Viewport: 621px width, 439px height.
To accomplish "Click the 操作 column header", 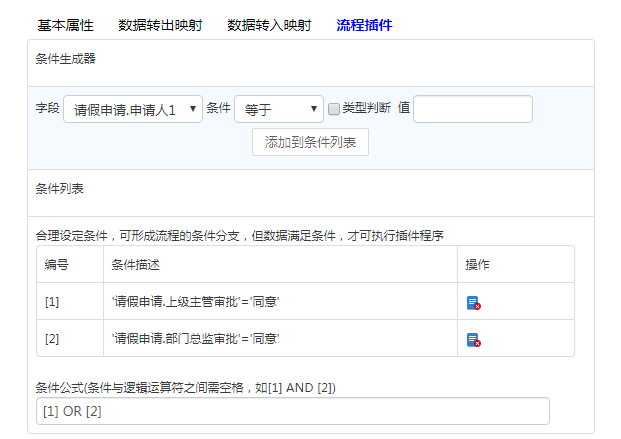I will click(477, 265).
